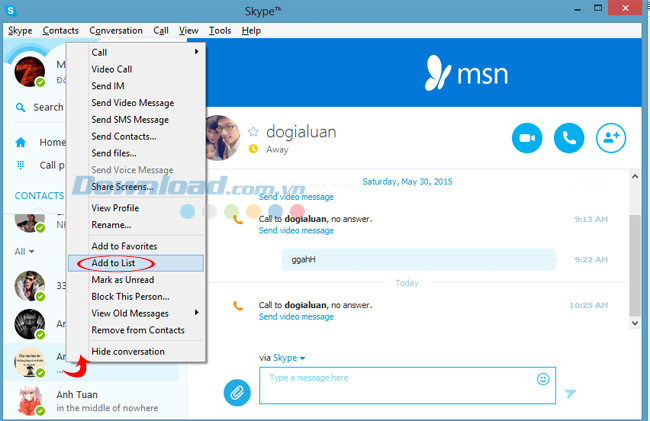650x421 pixels.
Task: Choose Rename... in context menu
Action: pyautogui.click(x=136, y=225)
